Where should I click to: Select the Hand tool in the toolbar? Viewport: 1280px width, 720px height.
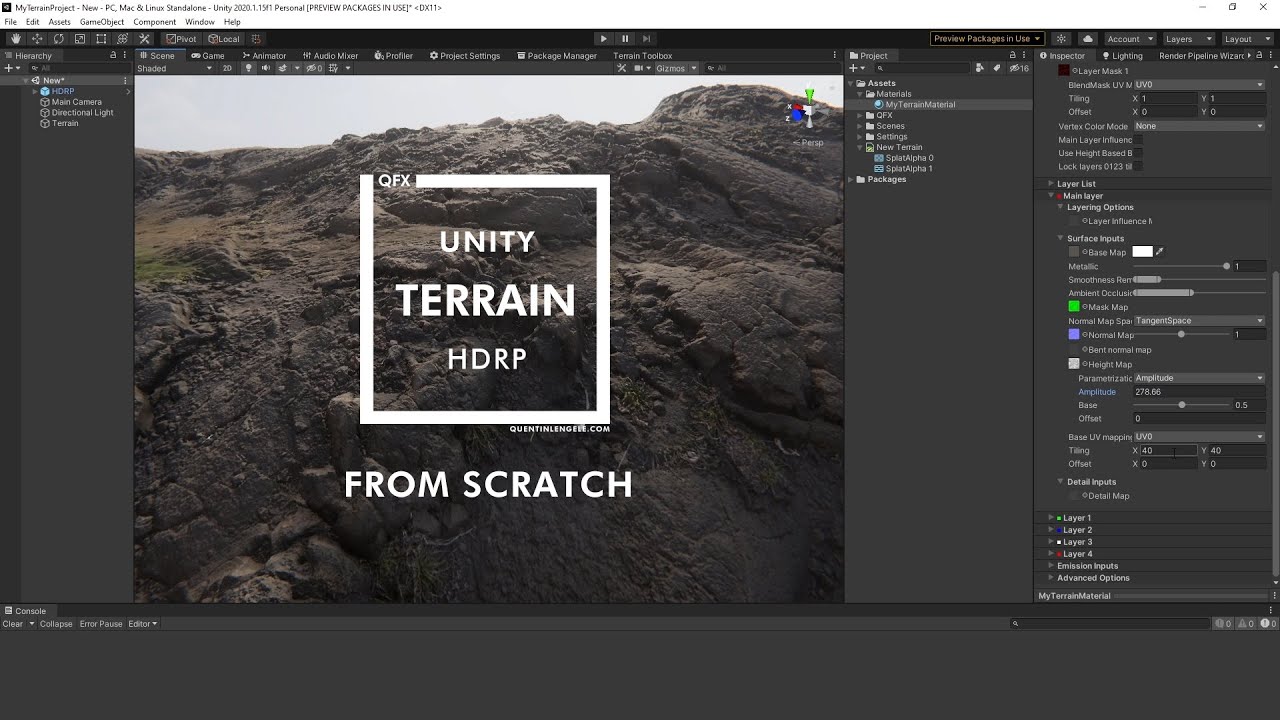point(16,39)
